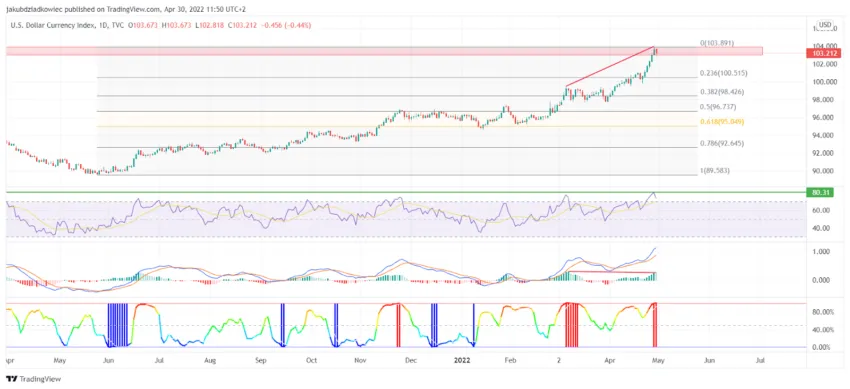Click the green 80.31 RSI value tag
850x389 pixels.
click(820, 192)
